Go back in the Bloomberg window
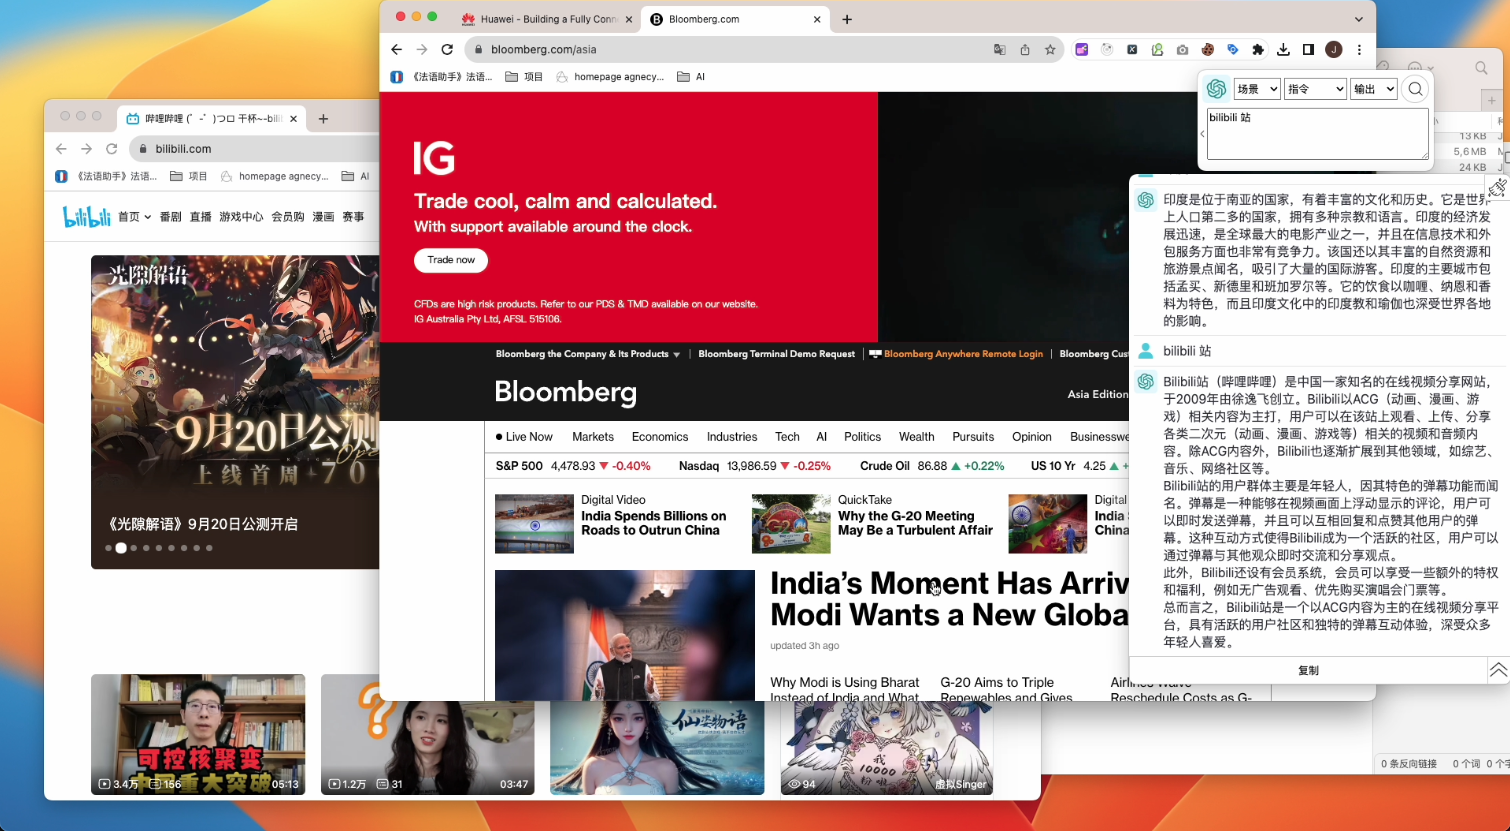This screenshot has height=831, width=1510. [396, 49]
